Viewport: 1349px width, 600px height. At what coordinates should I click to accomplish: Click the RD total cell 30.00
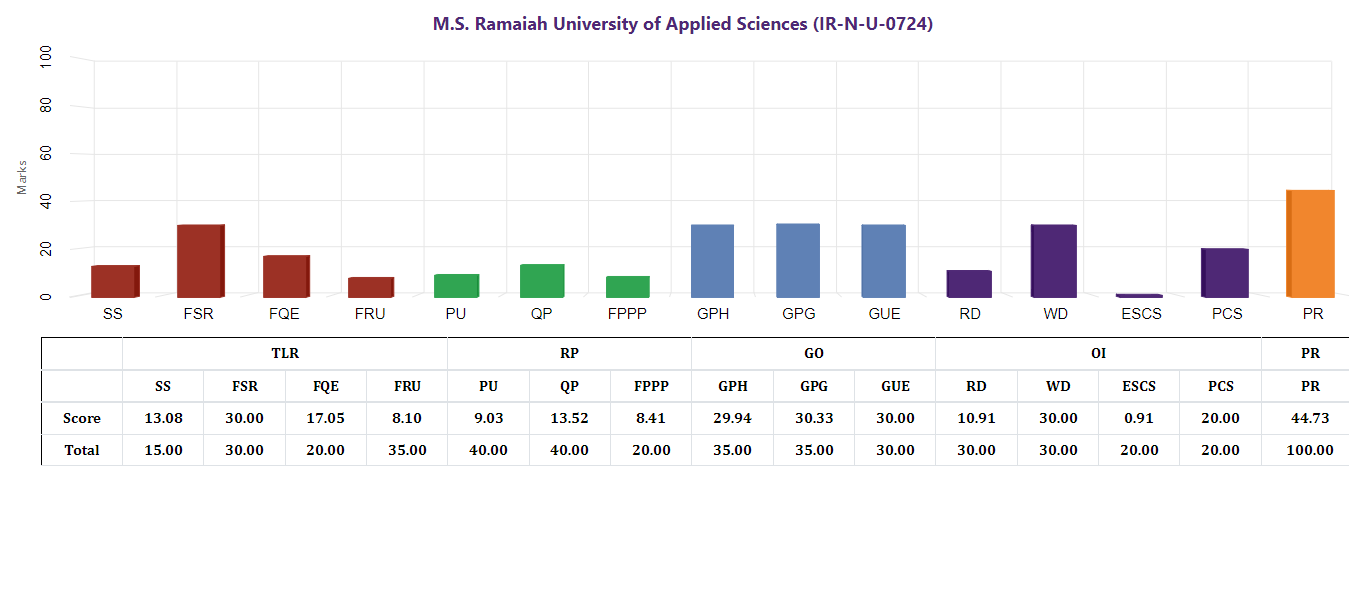976,450
